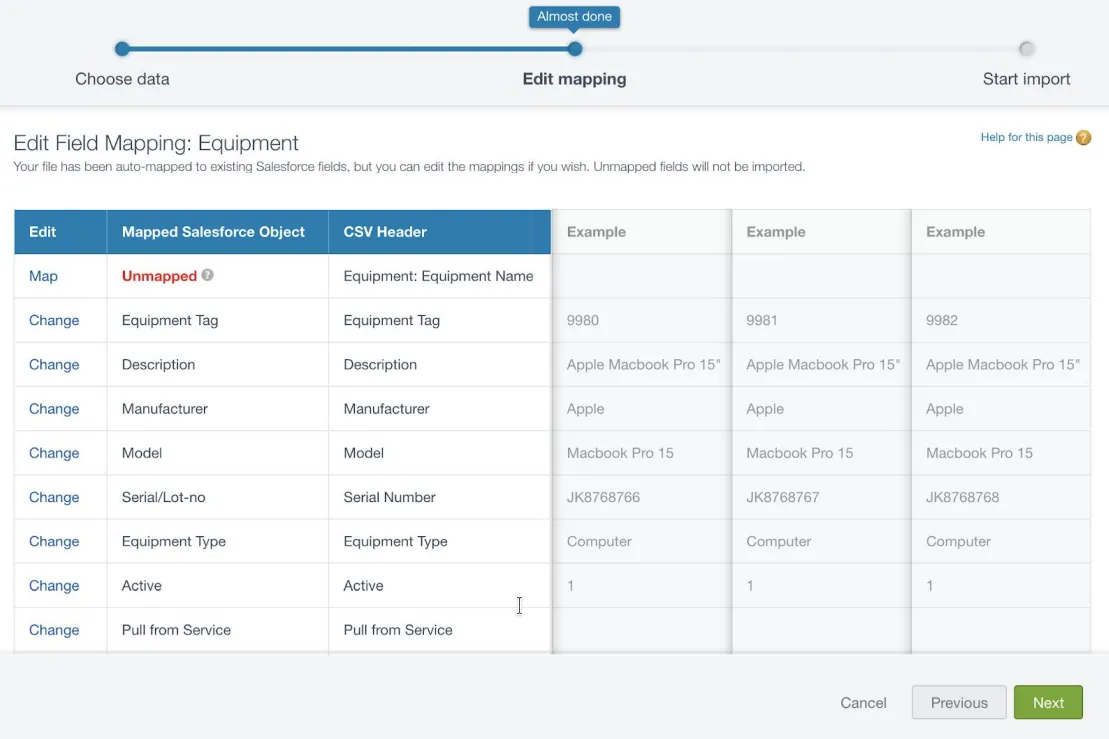The image size is (1109, 739).
Task: Select the Choose data step marker
Action: (122, 49)
